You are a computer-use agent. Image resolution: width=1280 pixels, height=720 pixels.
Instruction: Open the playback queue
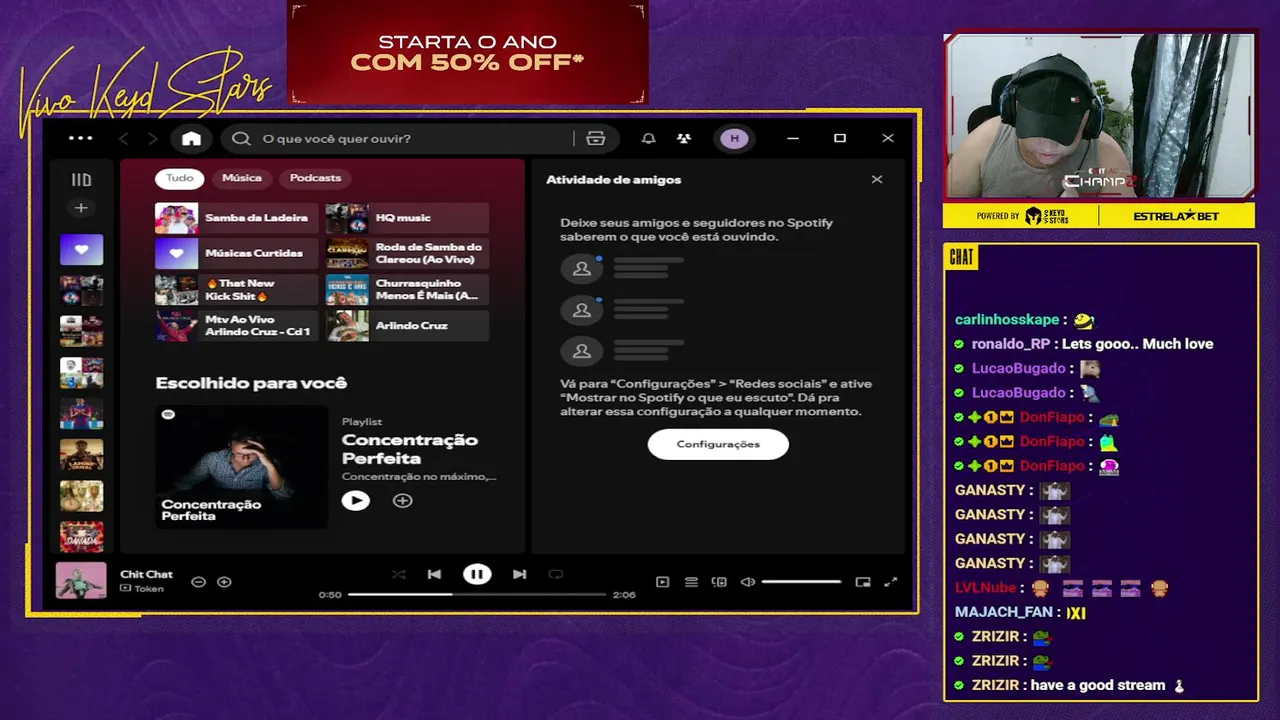point(691,582)
